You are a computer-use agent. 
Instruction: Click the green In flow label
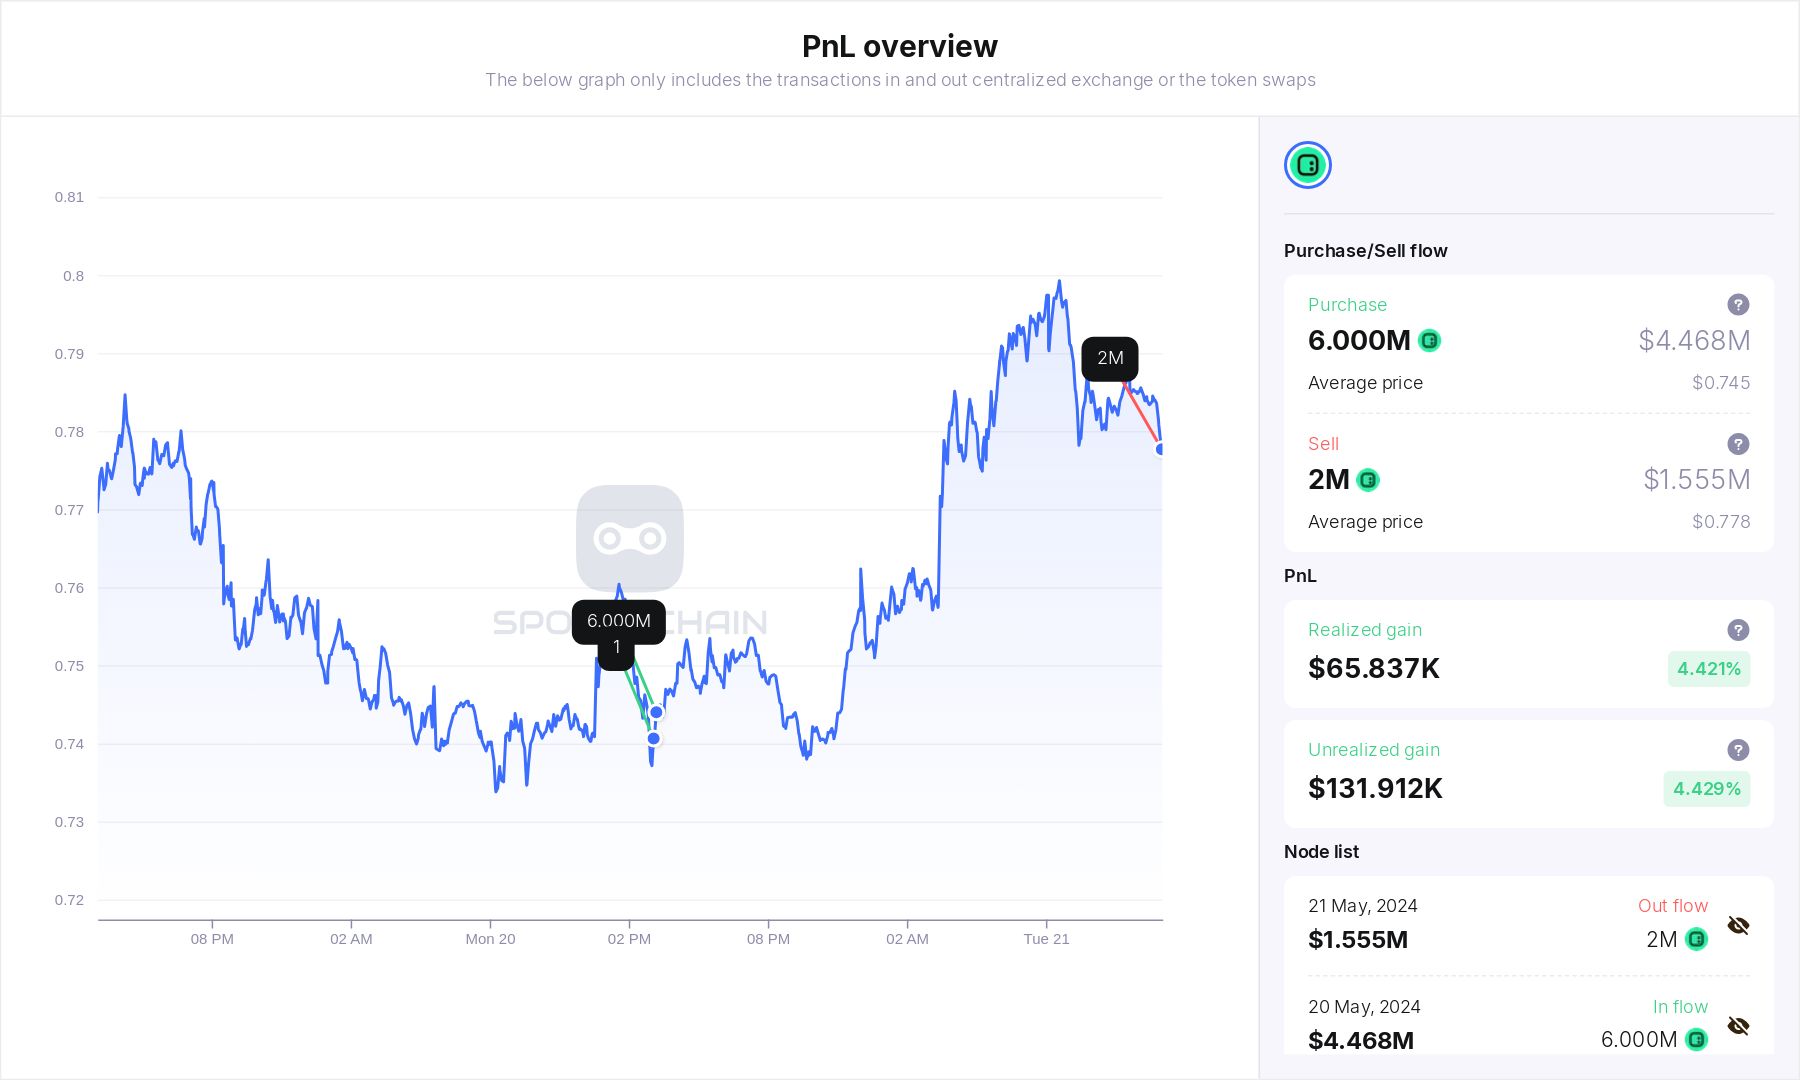tap(1680, 1007)
